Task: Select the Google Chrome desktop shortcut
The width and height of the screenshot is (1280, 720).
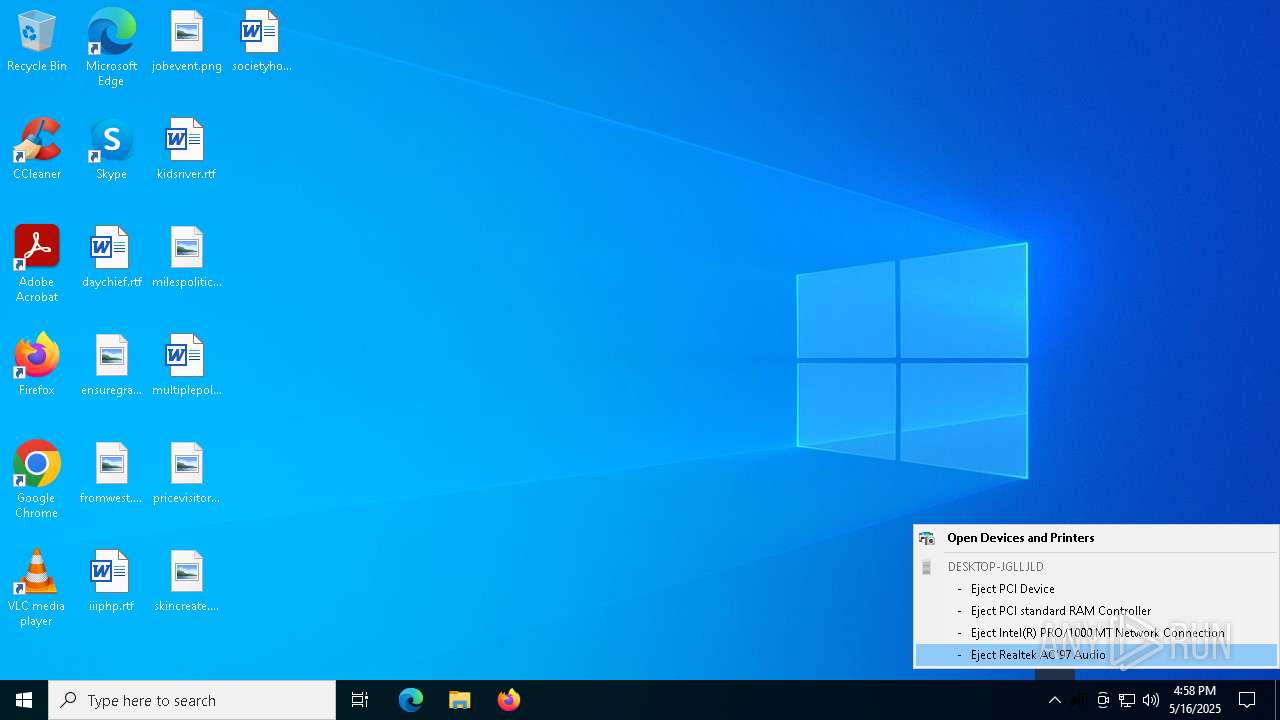Action: click(37, 480)
